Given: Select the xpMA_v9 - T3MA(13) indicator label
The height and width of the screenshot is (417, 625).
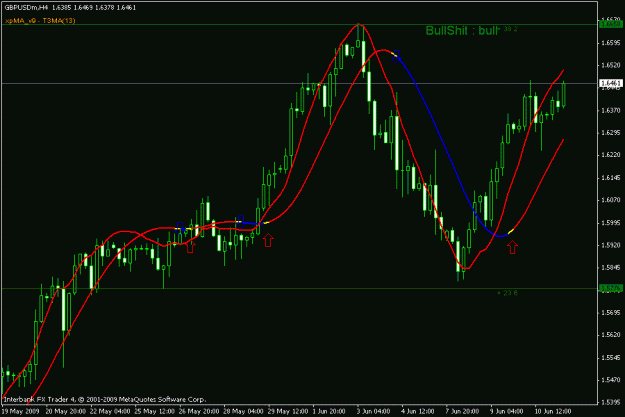Looking at the screenshot, I should pyautogui.click(x=40, y=21).
